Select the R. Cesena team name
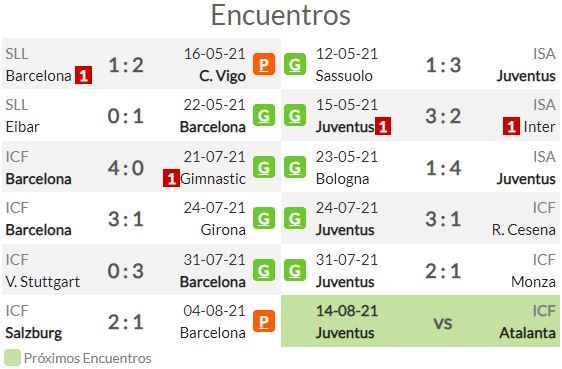This screenshot has width=562, height=369. coord(524,230)
